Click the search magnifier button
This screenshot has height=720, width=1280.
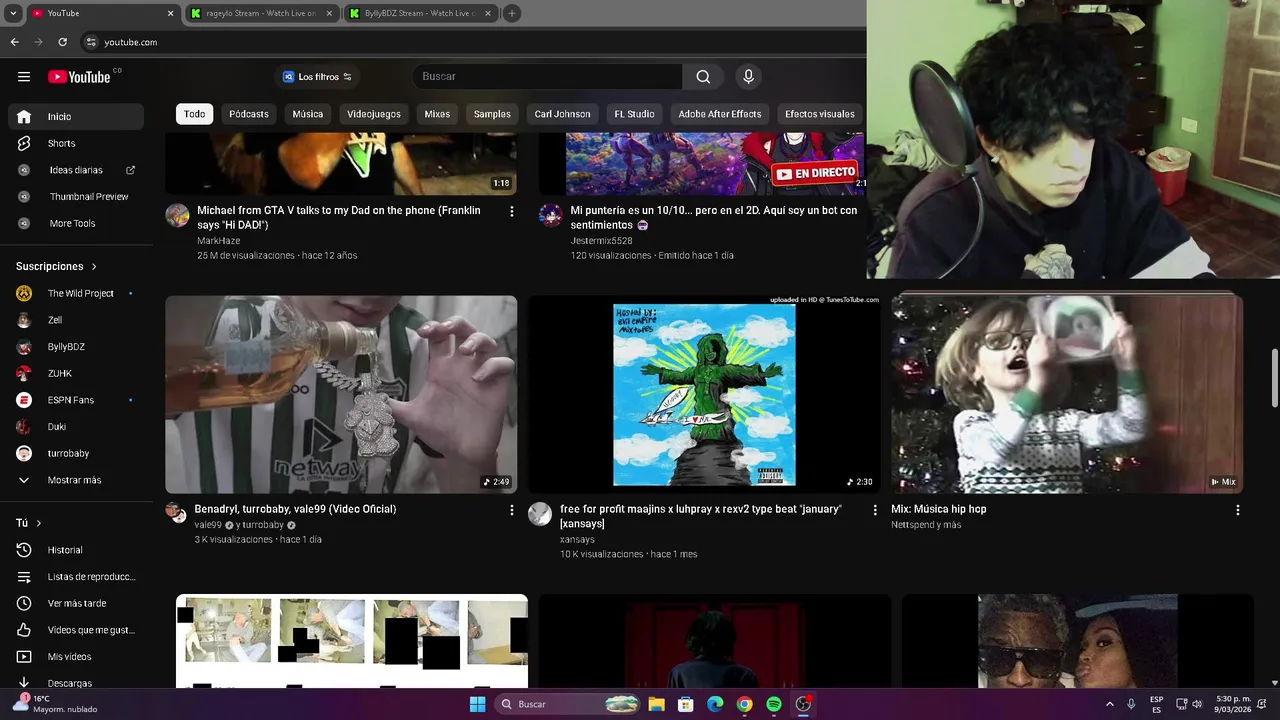pos(703,77)
